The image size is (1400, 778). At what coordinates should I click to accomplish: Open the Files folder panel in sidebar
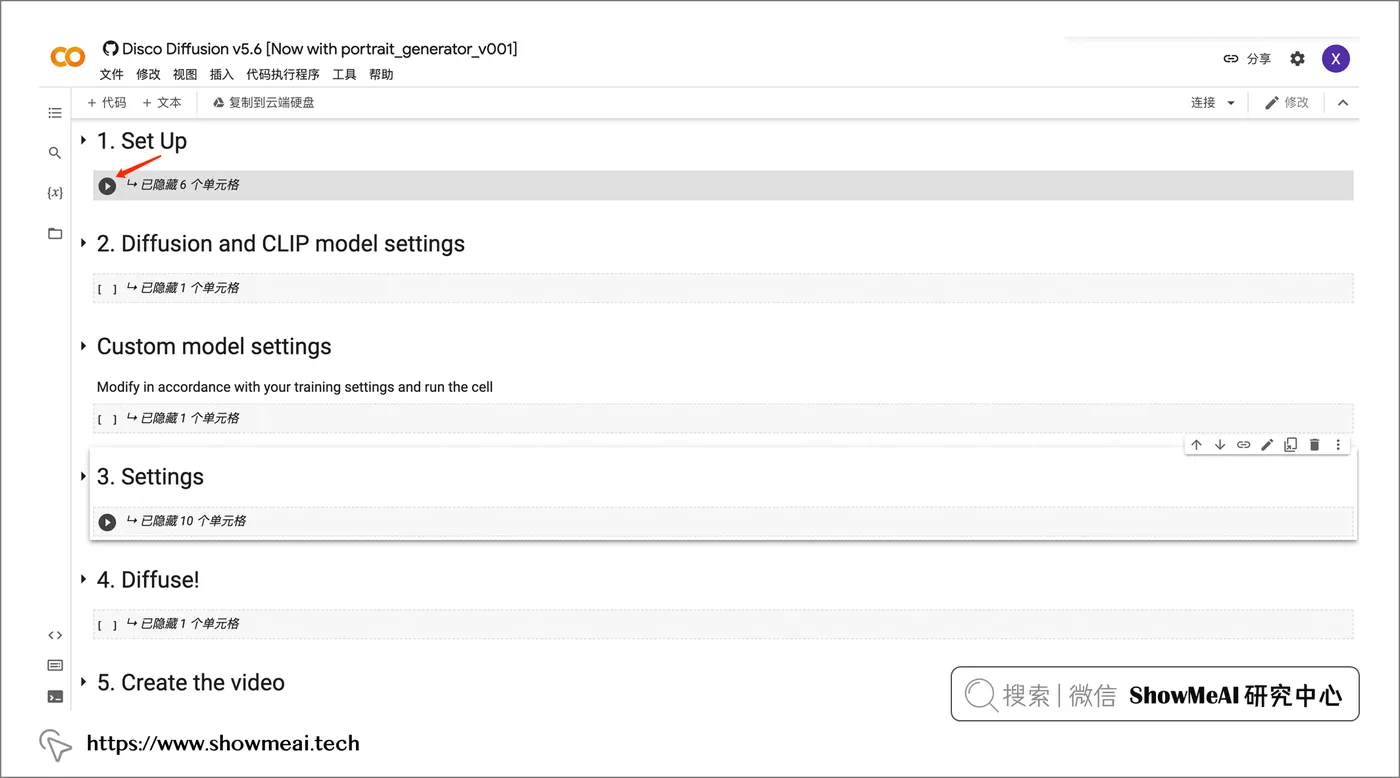(x=55, y=233)
